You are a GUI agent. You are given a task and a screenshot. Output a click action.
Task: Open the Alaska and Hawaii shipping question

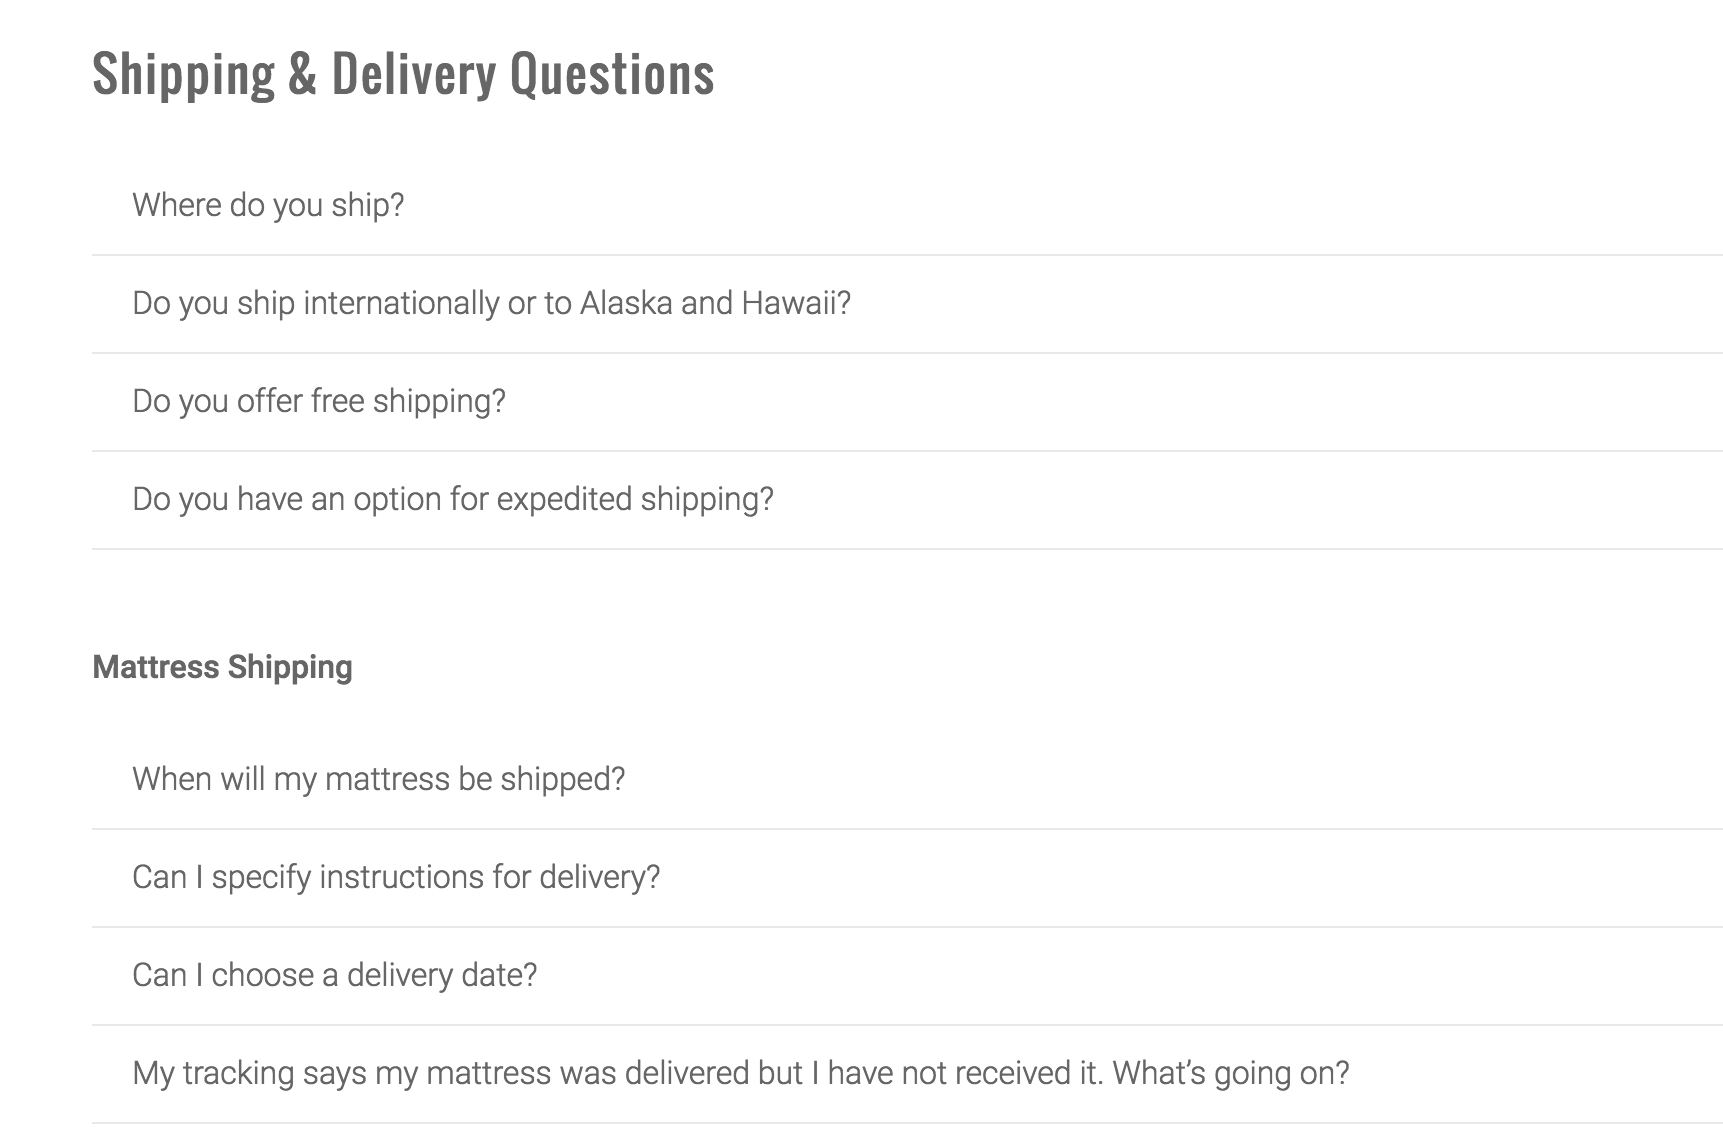coord(907,304)
